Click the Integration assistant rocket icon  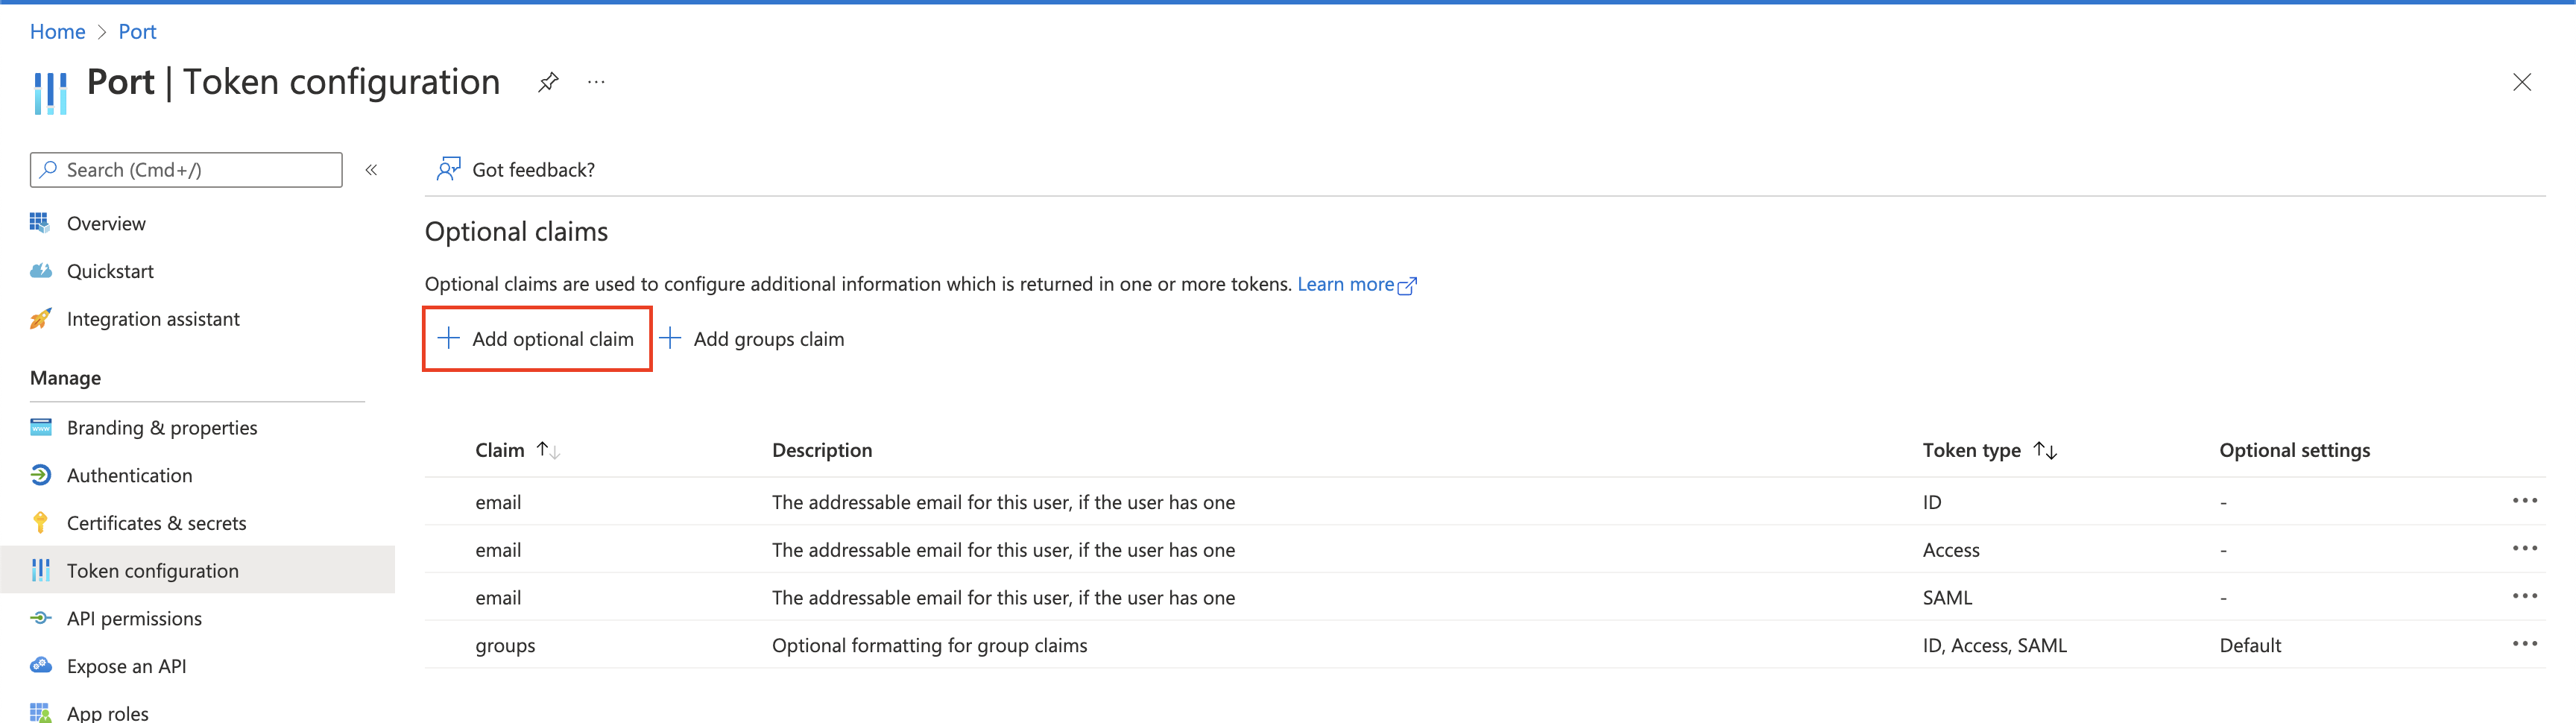pos(40,319)
